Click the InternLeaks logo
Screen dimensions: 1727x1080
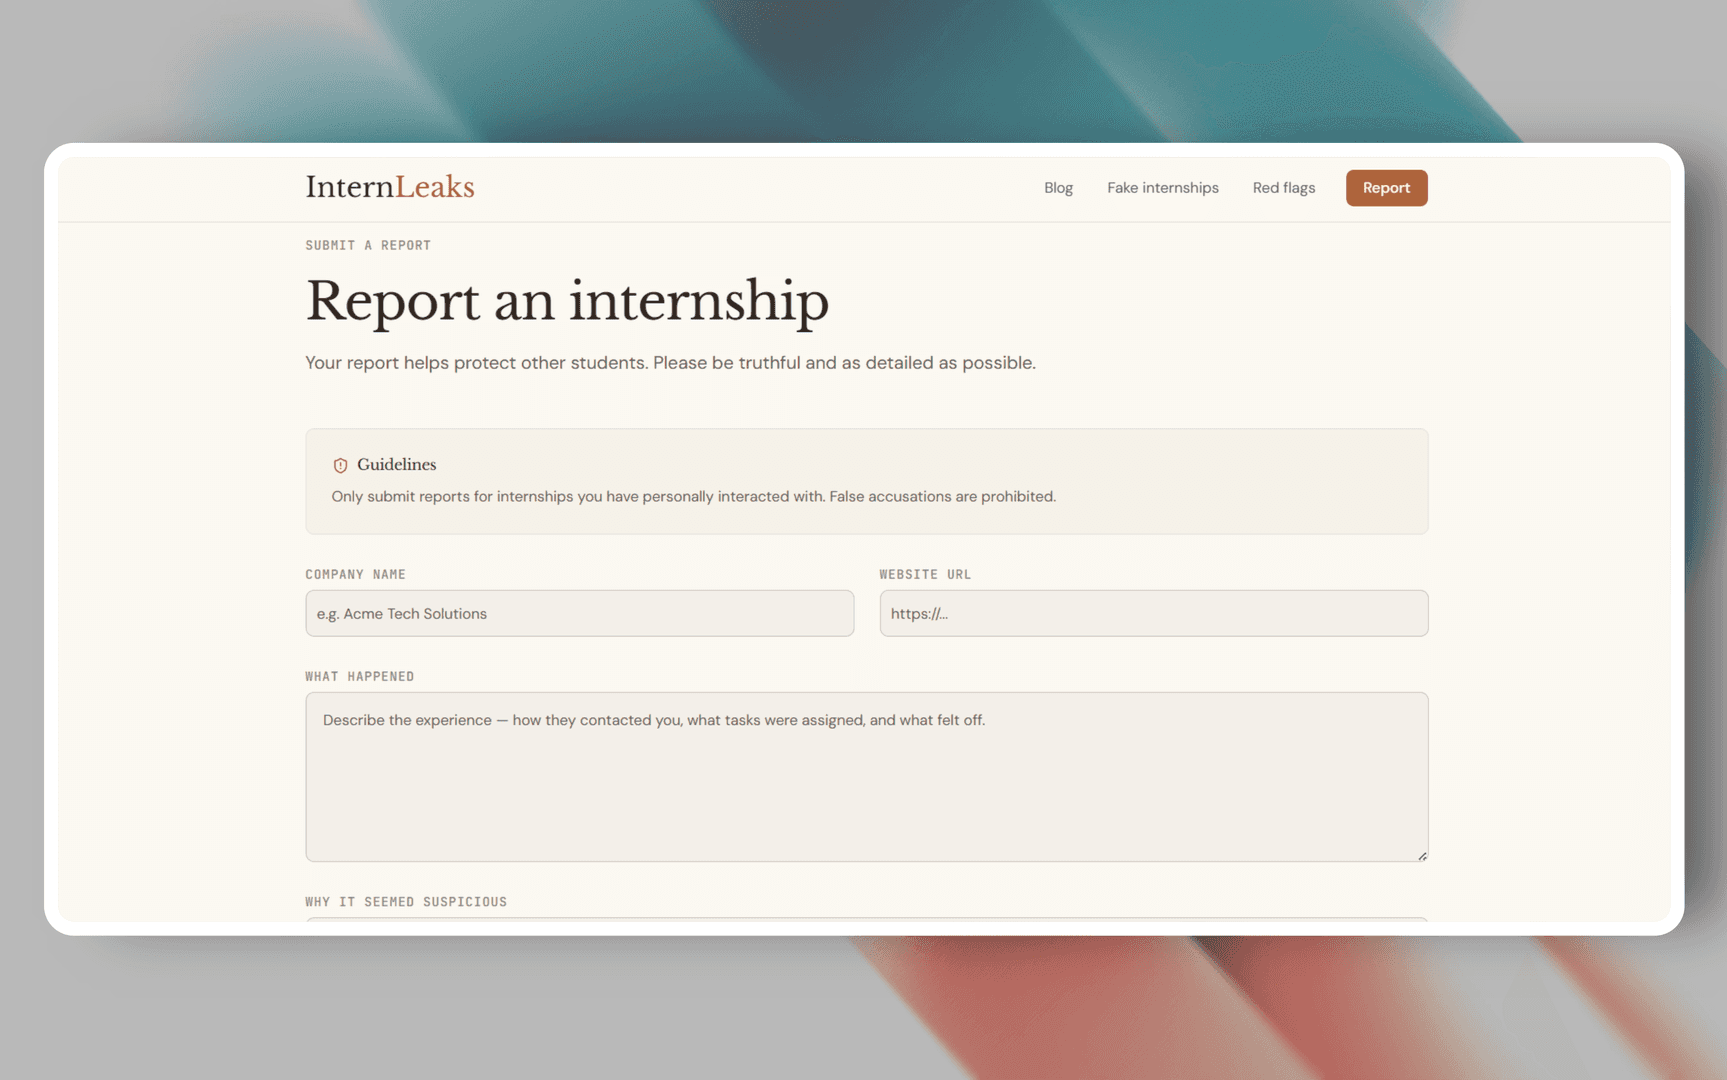390,187
